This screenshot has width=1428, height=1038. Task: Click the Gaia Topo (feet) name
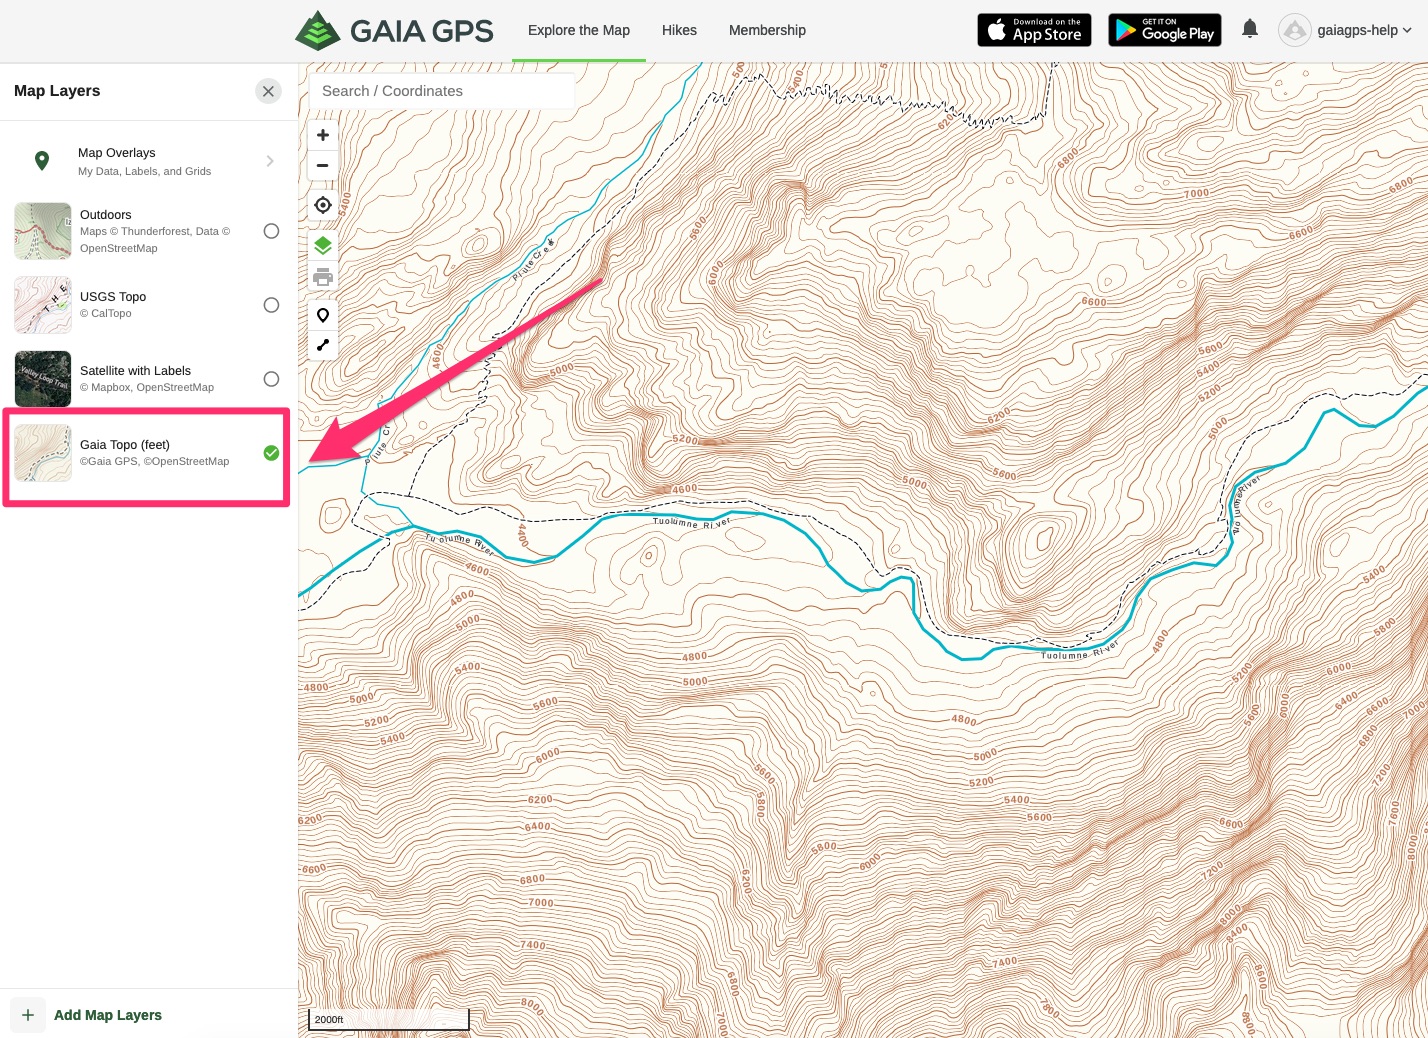click(x=125, y=445)
